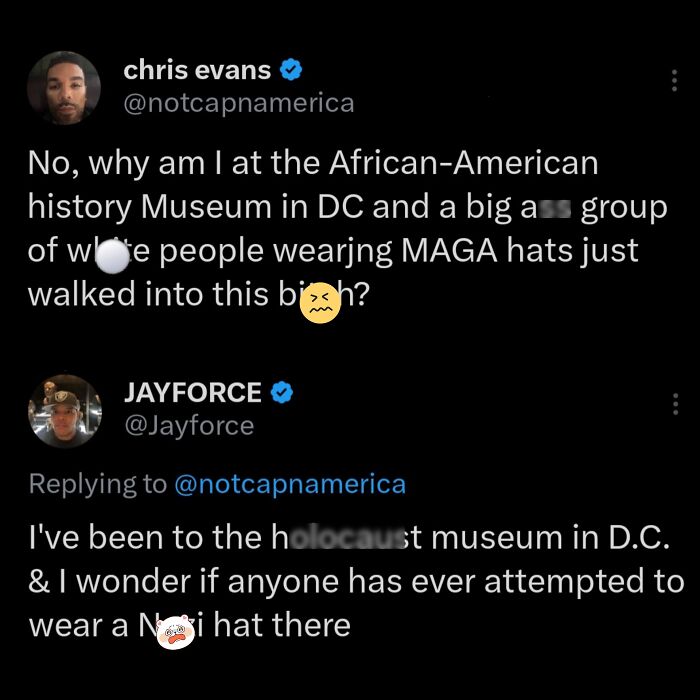Viewport: 700px width, 700px height.
Task: Click the white circle sticker over the tweet
Action: tap(112, 256)
